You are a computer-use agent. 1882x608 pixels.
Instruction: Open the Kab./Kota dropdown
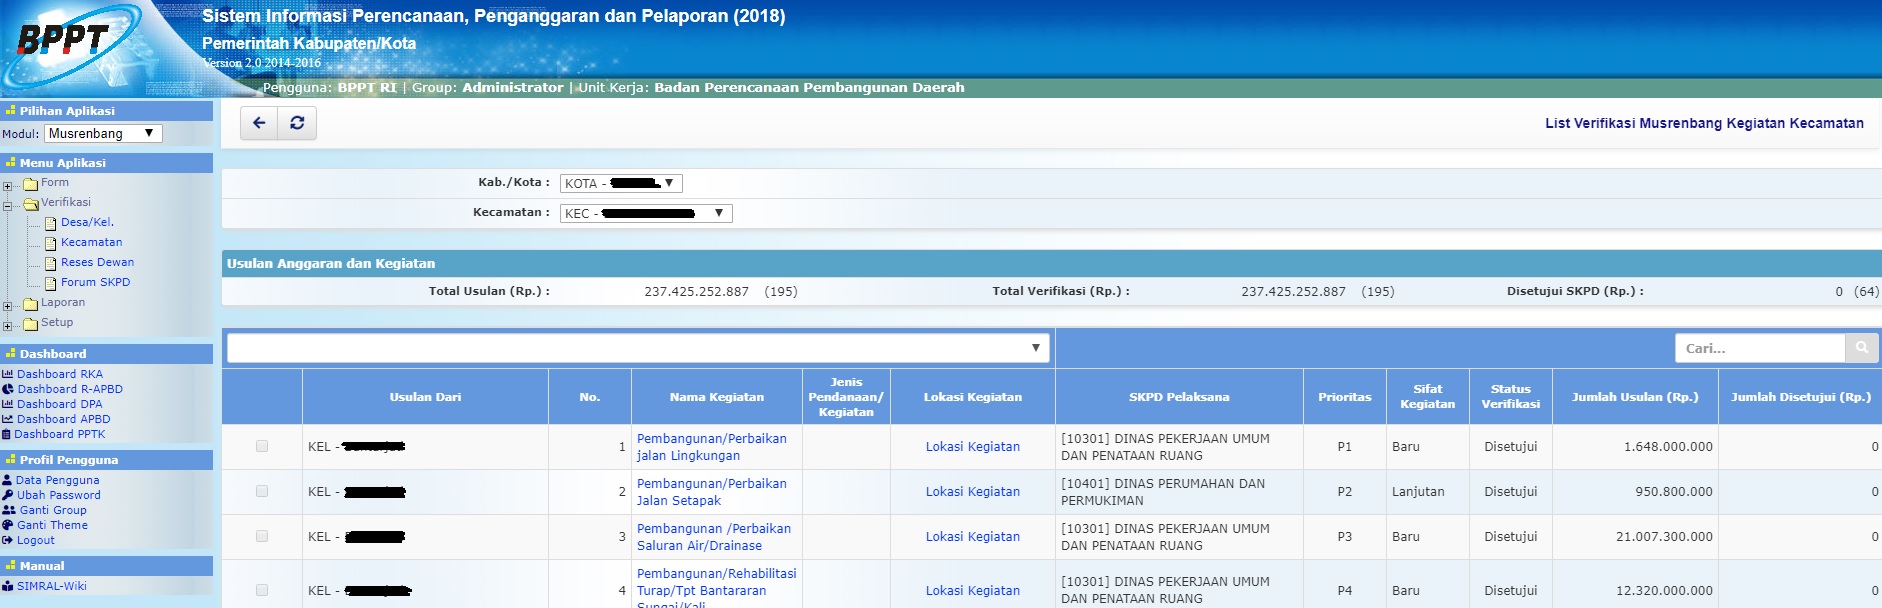621,183
